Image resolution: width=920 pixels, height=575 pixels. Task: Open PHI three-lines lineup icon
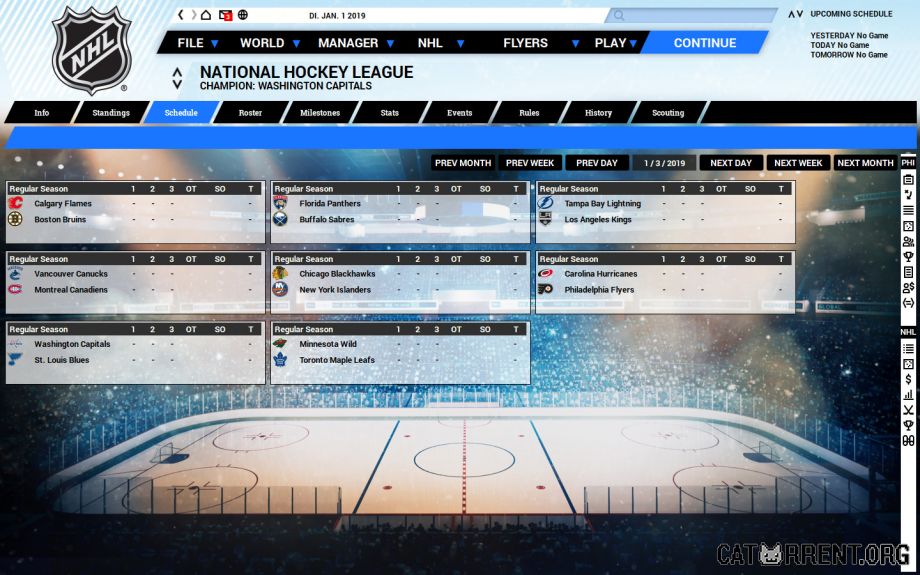(x=908, y=211)
